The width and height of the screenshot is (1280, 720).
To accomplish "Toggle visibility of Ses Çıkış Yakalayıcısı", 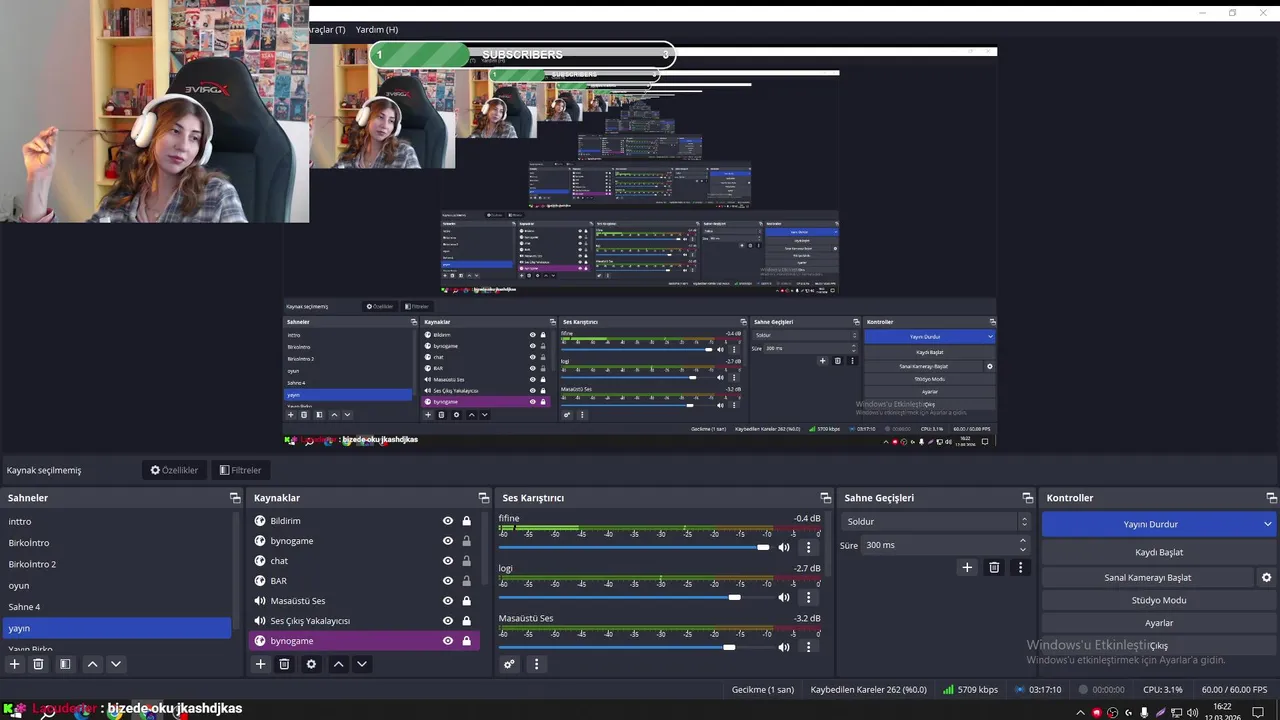I will click(448, 621).
